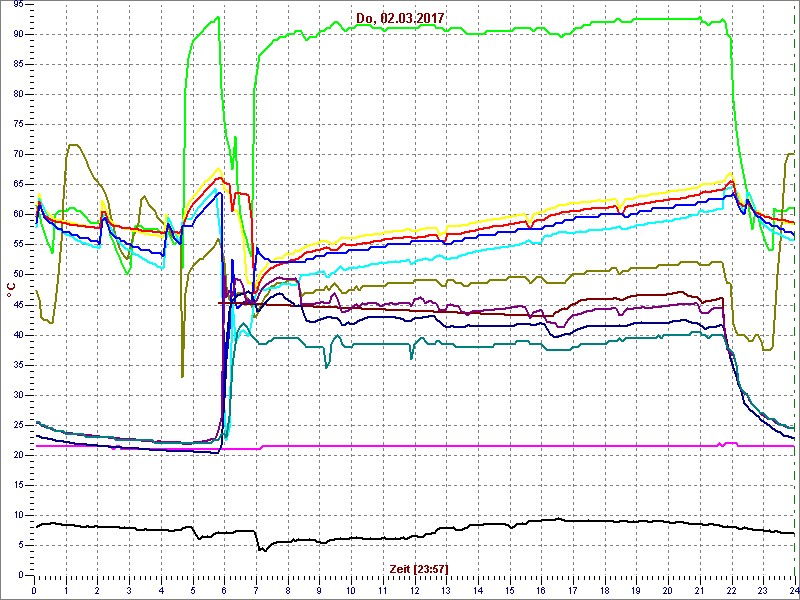Click hour 5 on the time axis

click(193, 591)
